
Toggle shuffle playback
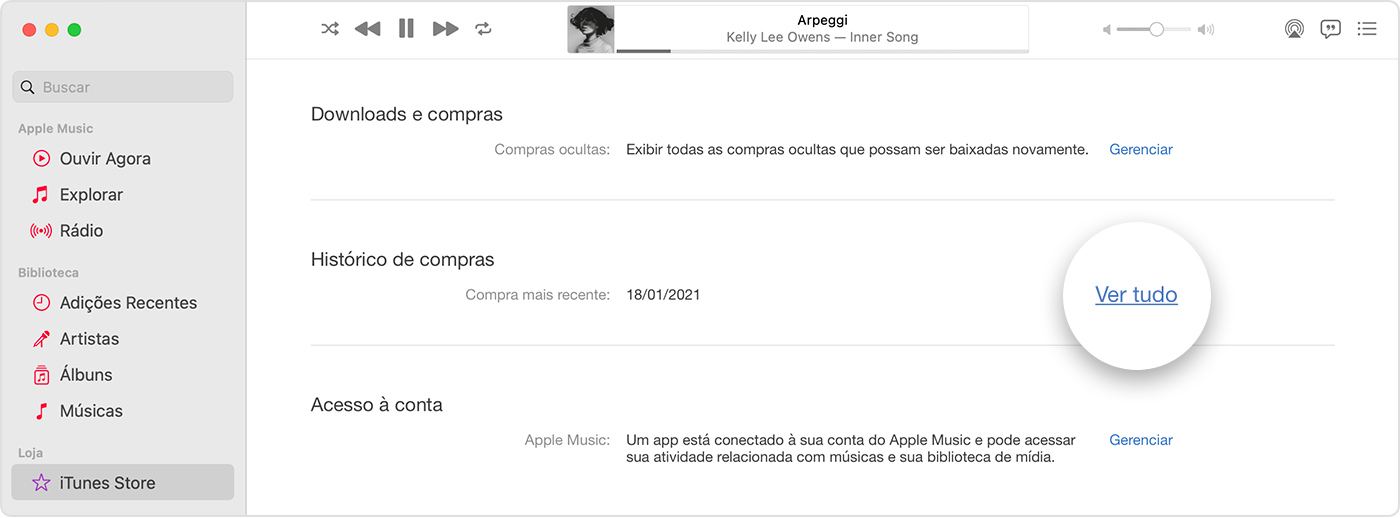pos(330,29)
